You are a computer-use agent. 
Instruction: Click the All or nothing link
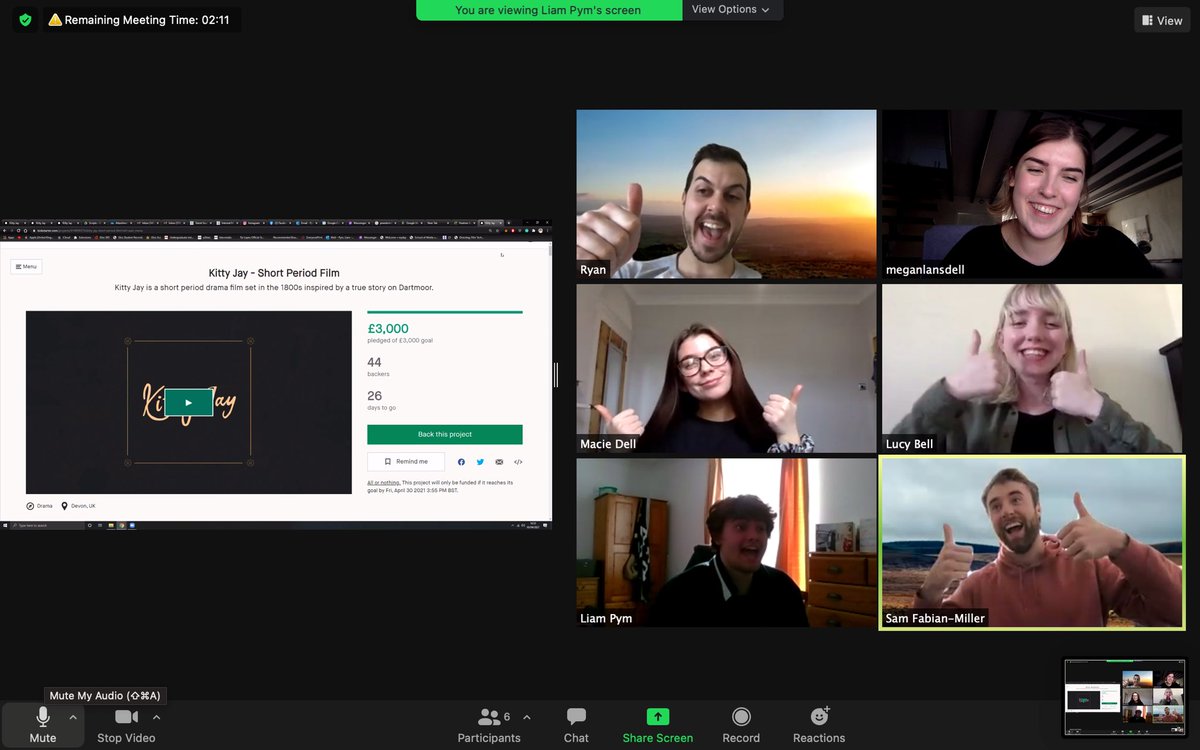(383, 482)
